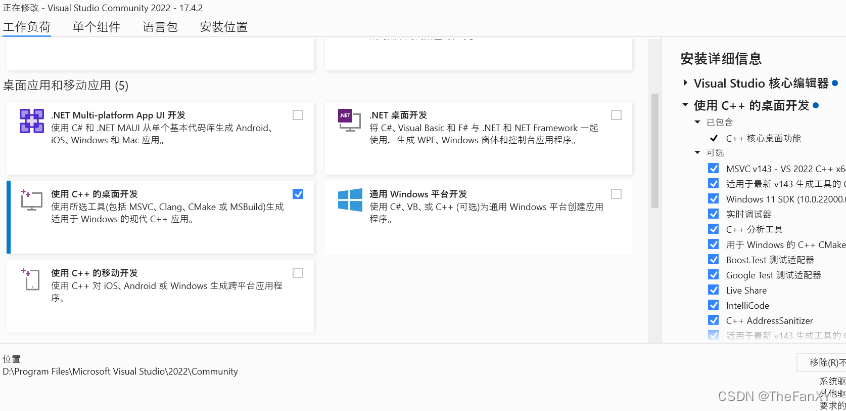
Task: Open the 语言包 tab
Action: point(160,27)
